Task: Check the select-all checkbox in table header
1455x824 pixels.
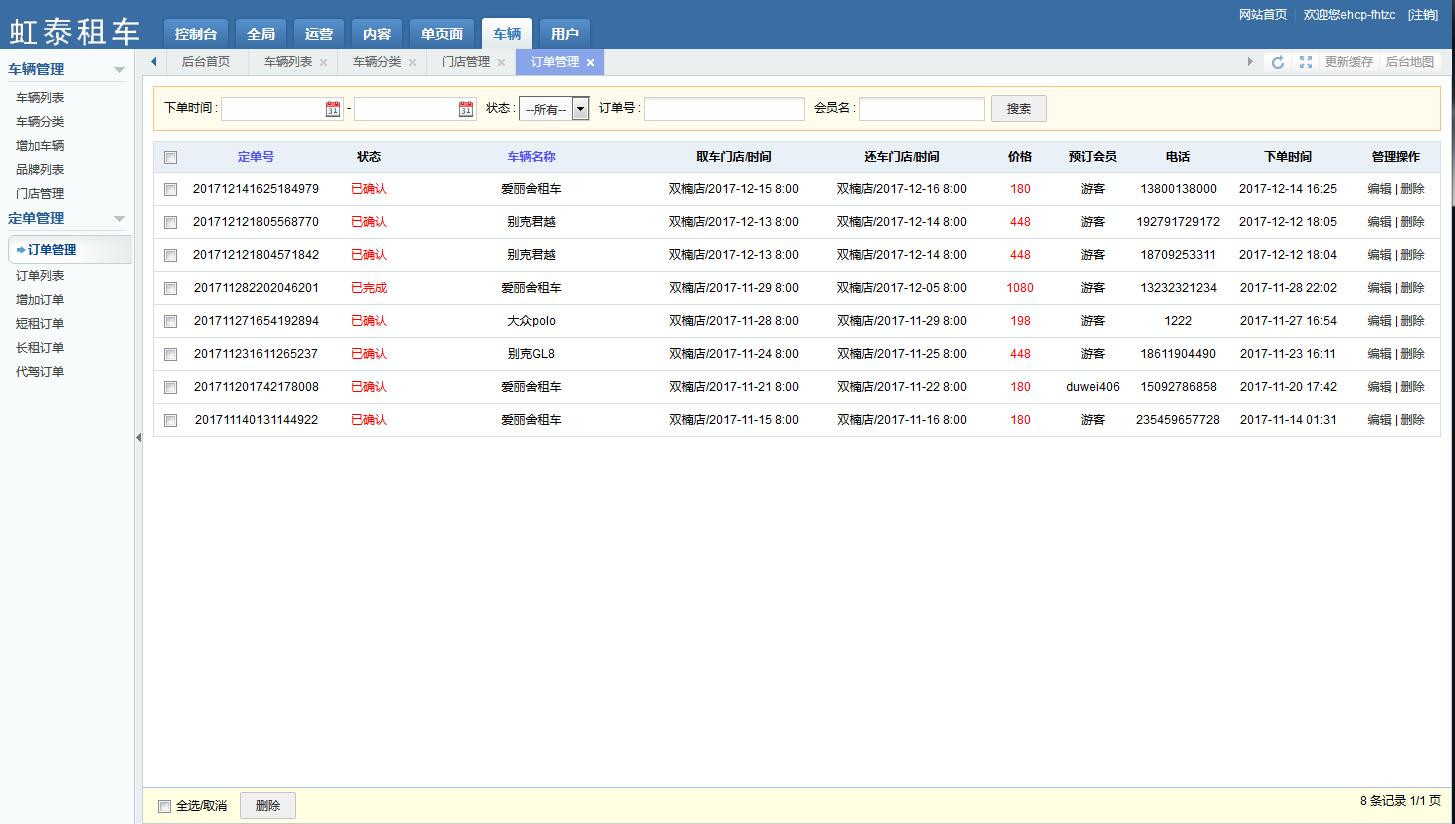Action: [170, 157]
